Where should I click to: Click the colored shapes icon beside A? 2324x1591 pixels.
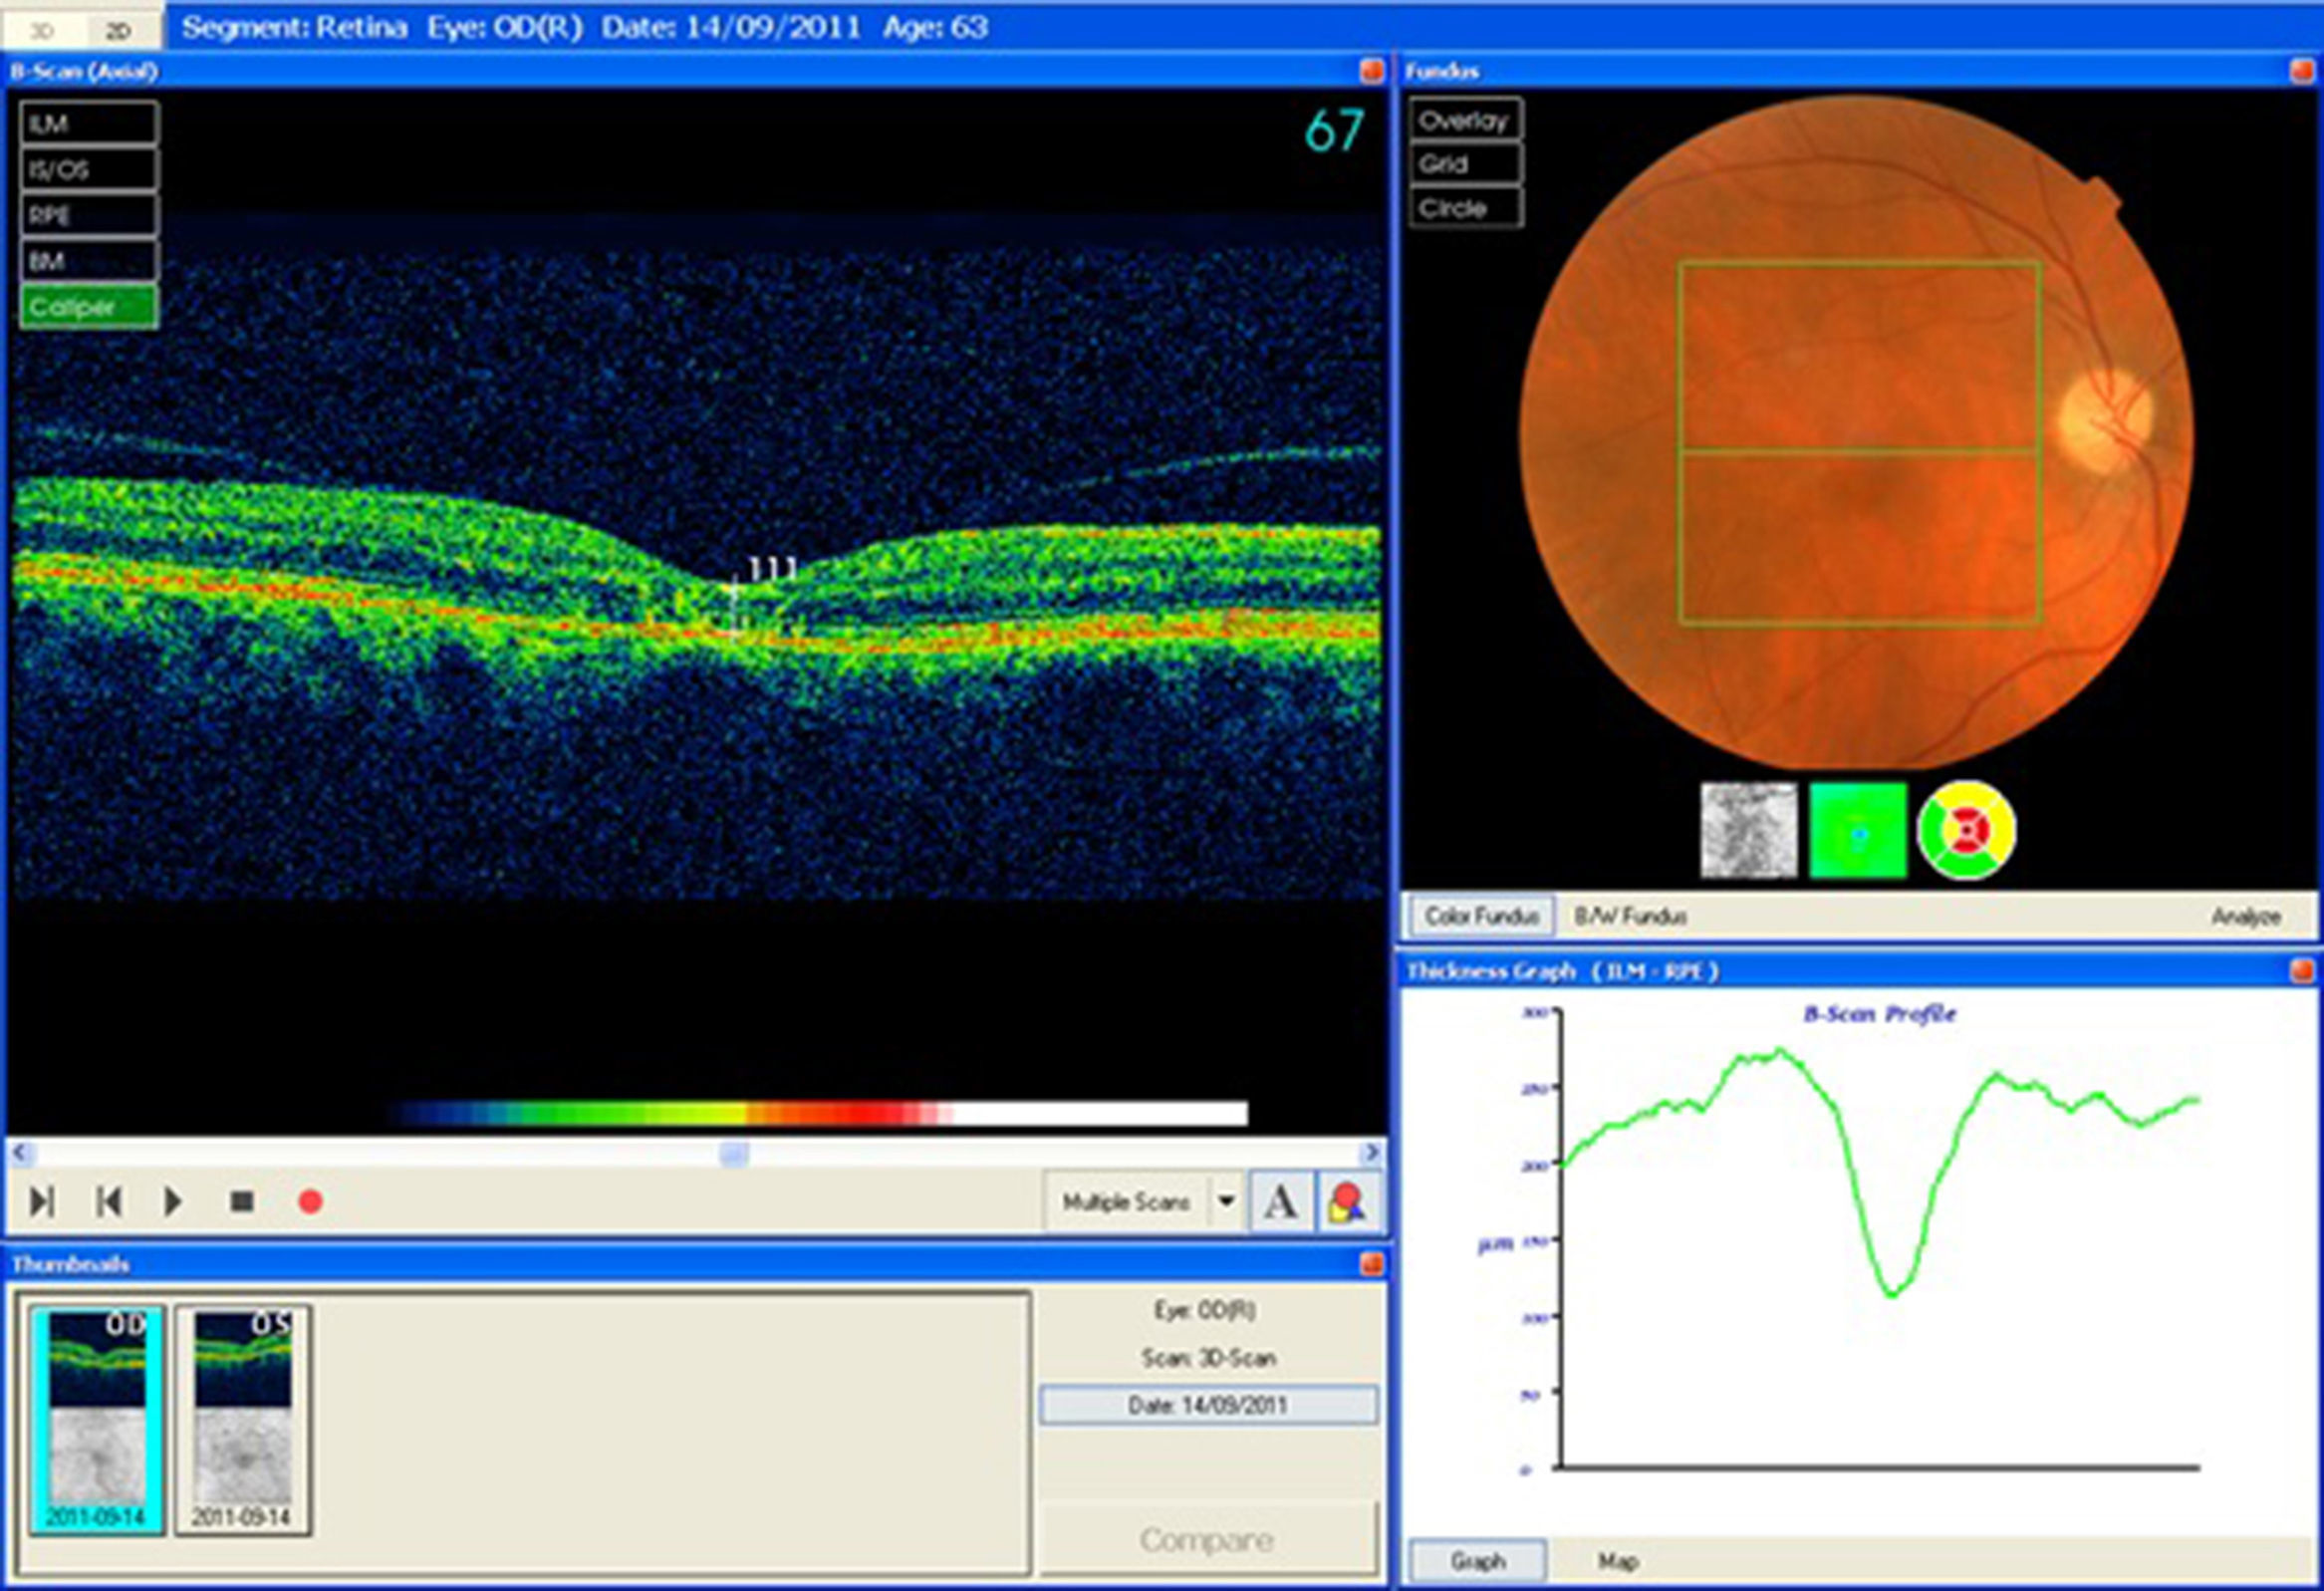coord(1346,1201)
